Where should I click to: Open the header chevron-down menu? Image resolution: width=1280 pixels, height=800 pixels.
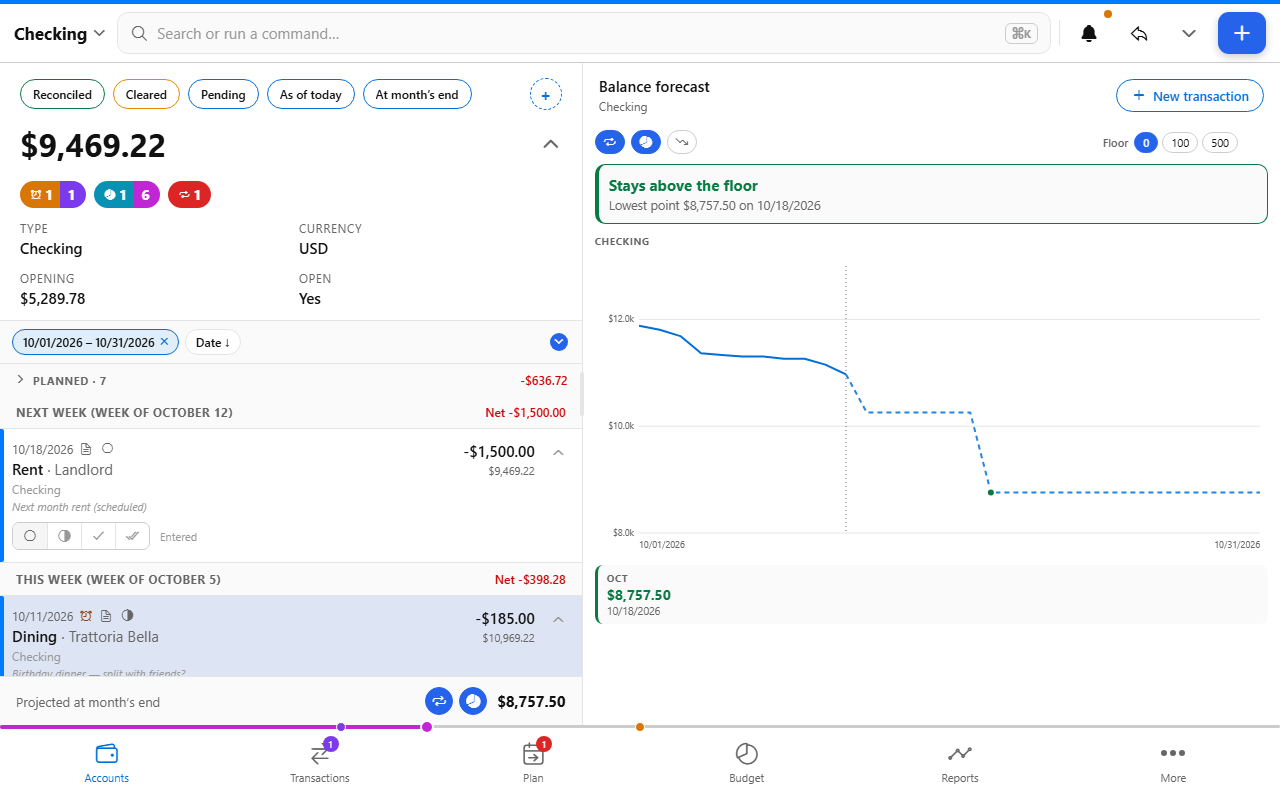(x=1189, y=33)
